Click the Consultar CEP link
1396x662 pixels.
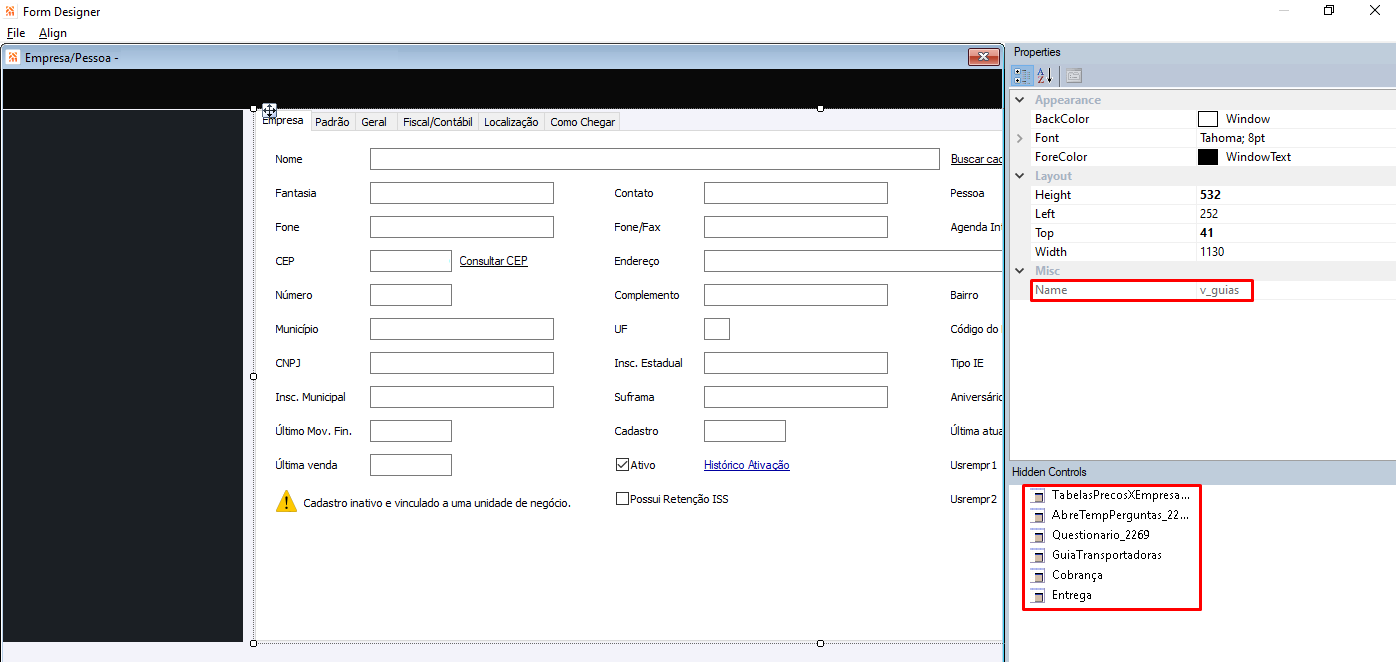pos(493,261)
